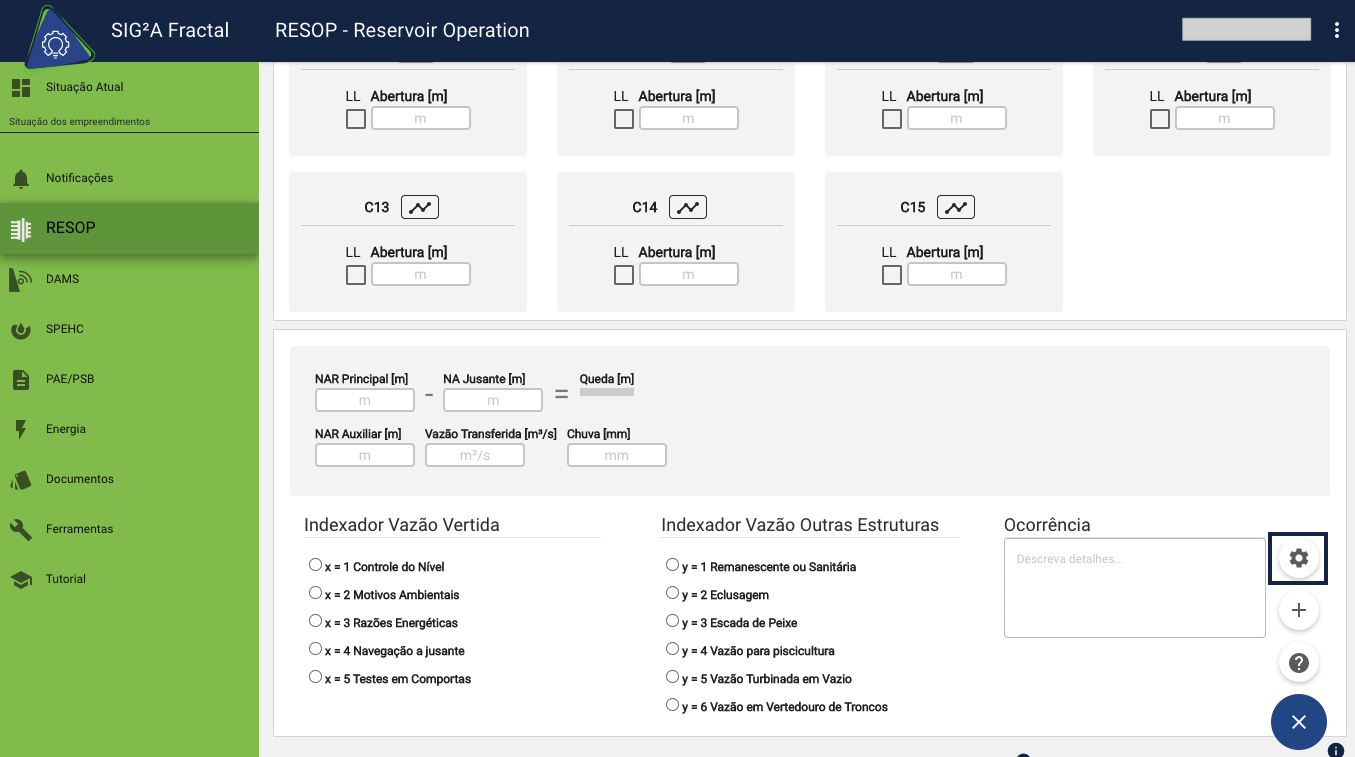1355x757 pixels.
Task: Check the LL checkbox for gate C15
Action: [891, 274]
